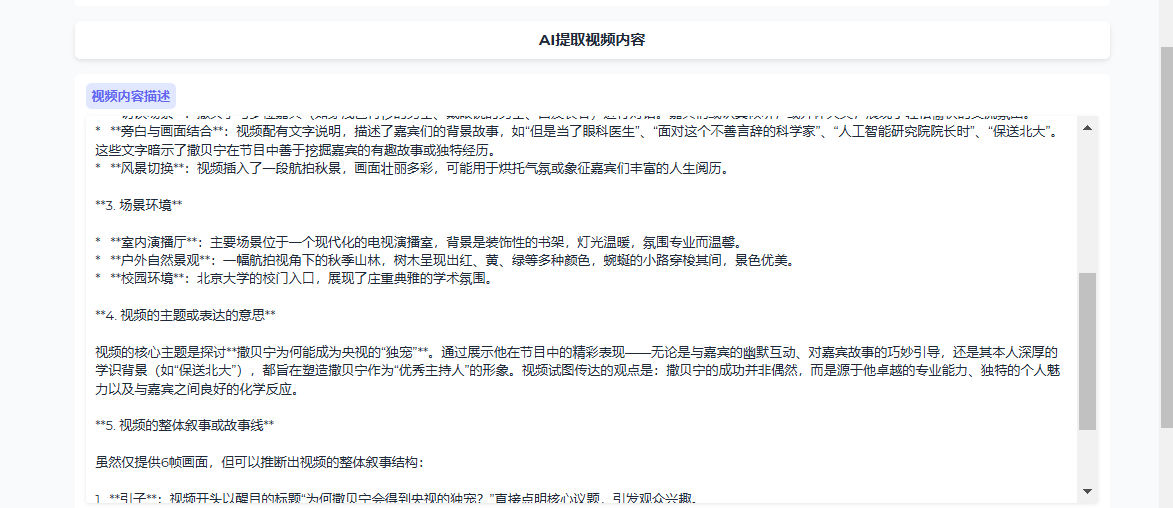Place cursor on the 室内演播厅 bullet line
This screenshot has height=508, width=1173.
[x=420, y=242]
